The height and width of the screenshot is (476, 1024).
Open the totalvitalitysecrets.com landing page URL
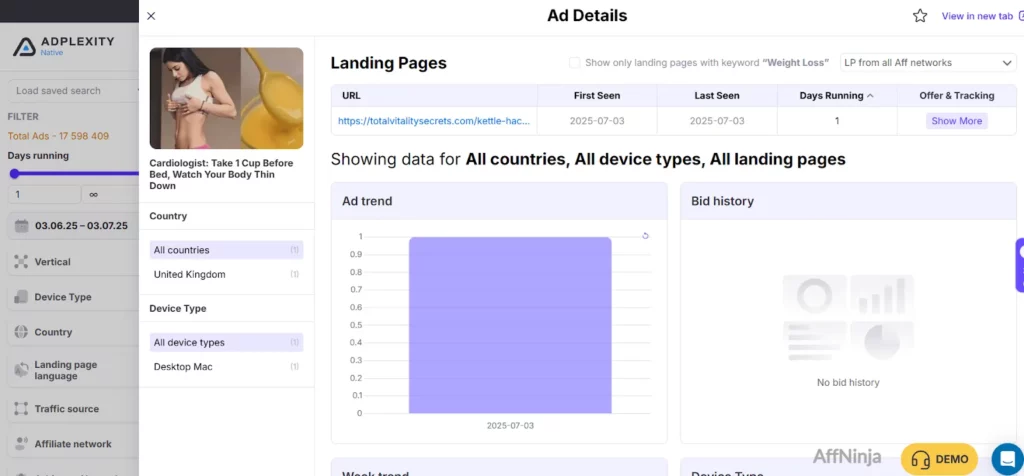pos(435,121)
